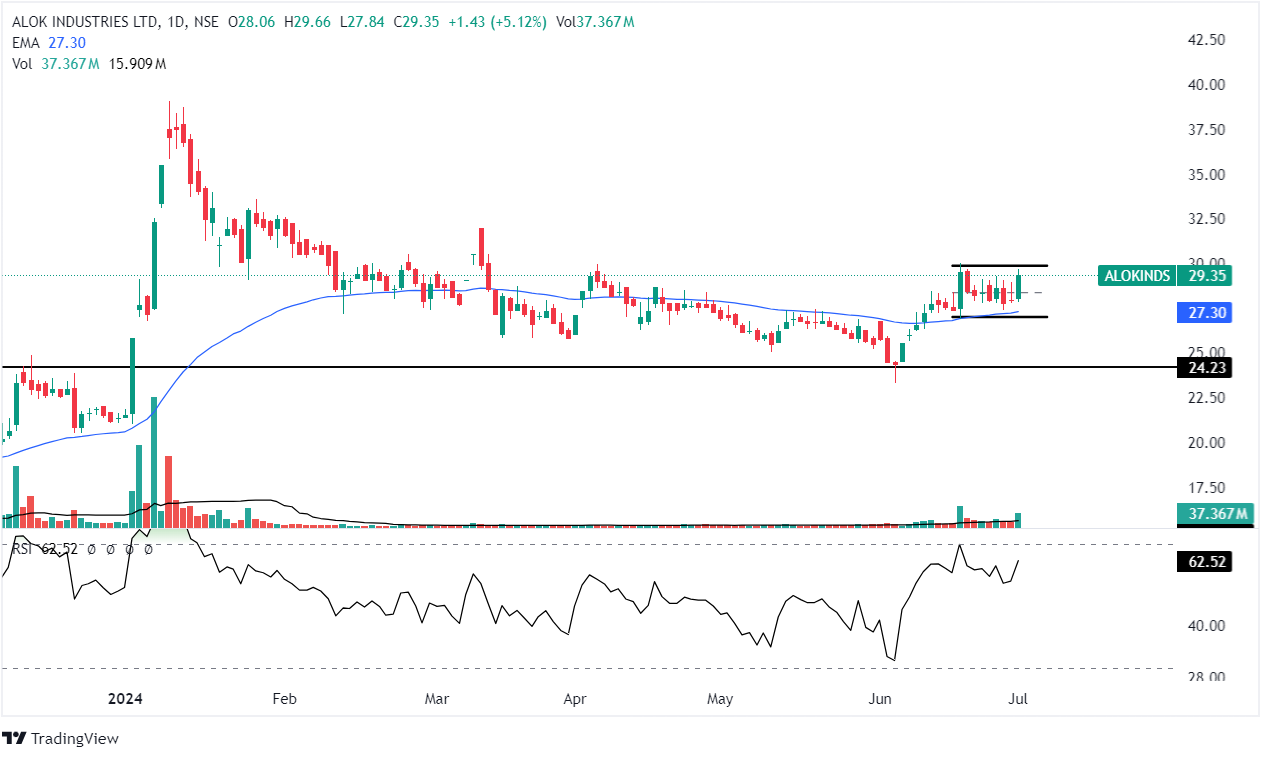Click the 40.00 price scale label
The width and height of the screenshot is (1272, 760).
[x=1205, y=85]
